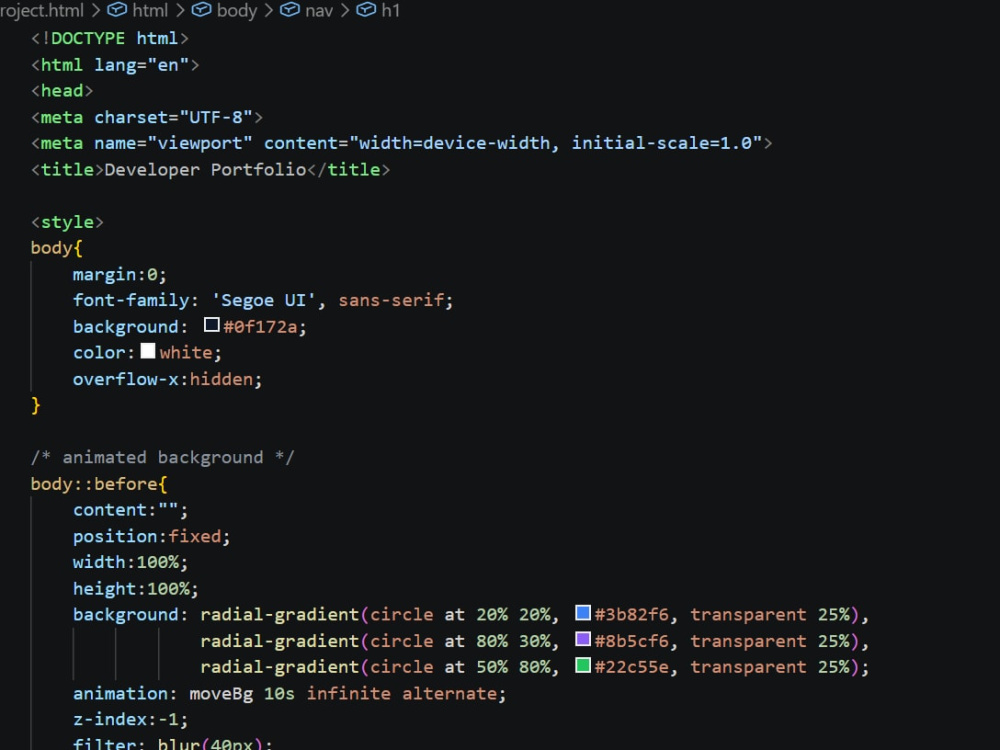Click the circle at 50% 80% text

pyautogui.click(x=460, y=667)
